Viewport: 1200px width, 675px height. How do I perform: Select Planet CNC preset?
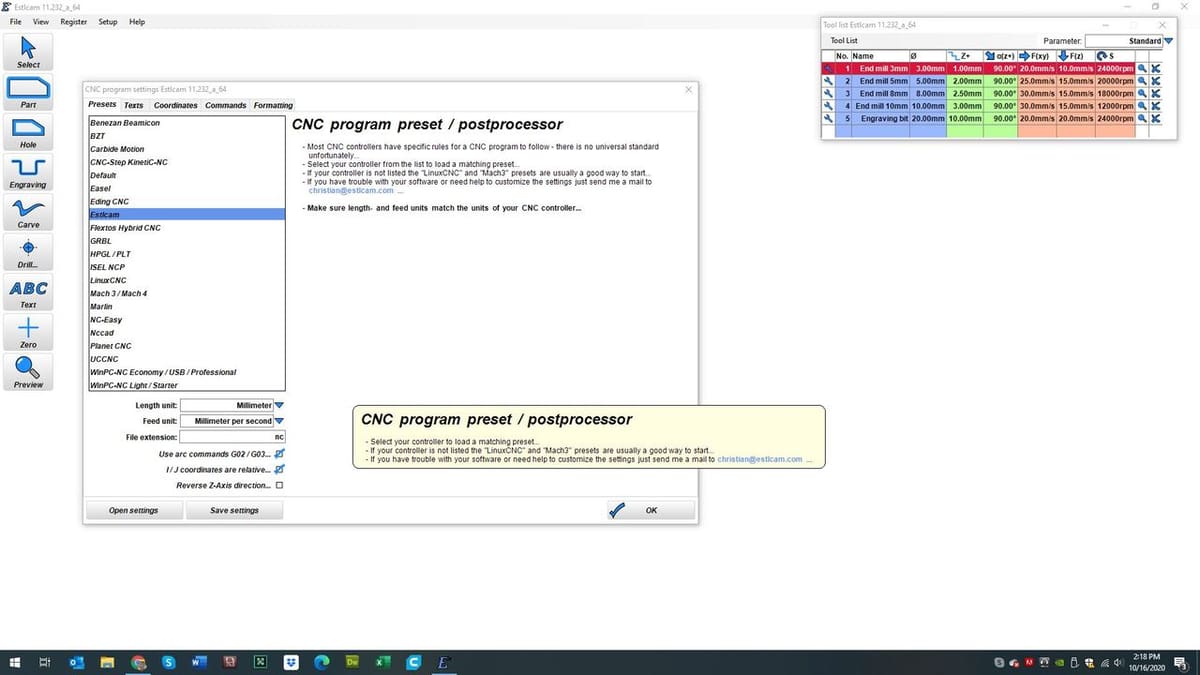[x=187, y=345]
